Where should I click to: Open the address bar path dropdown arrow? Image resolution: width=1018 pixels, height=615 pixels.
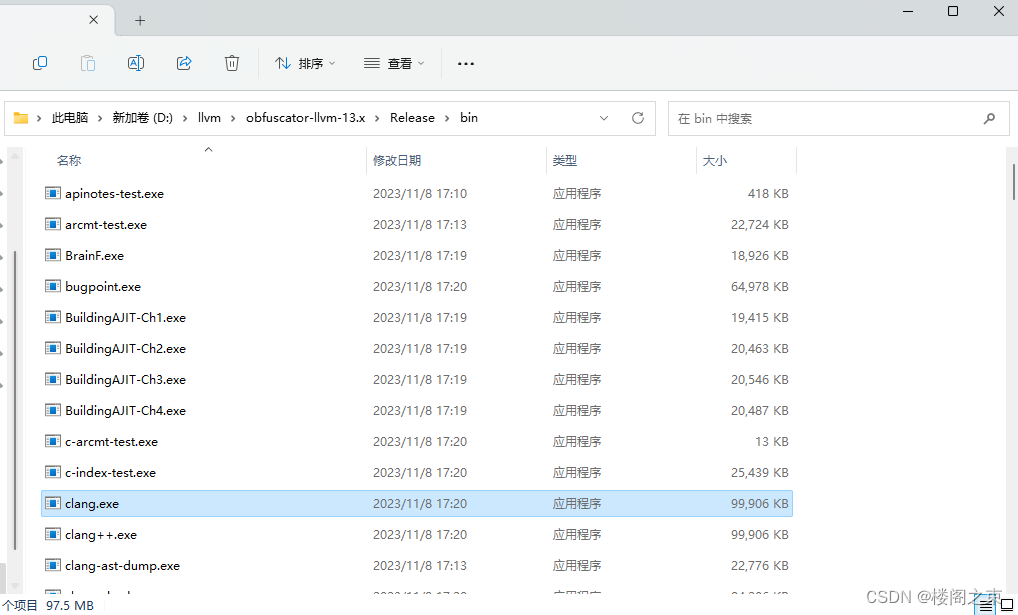click(x=604, y=117)
